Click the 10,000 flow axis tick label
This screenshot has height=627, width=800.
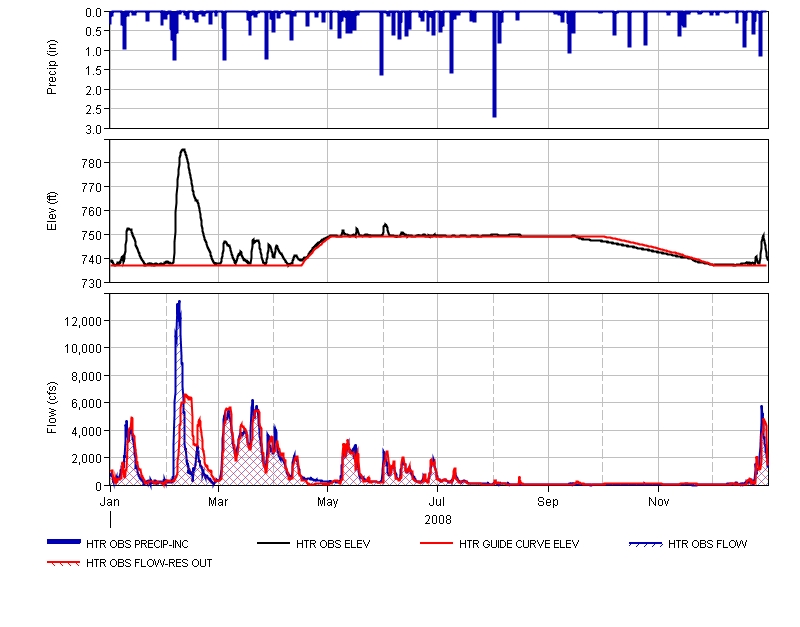click(83, 349)
